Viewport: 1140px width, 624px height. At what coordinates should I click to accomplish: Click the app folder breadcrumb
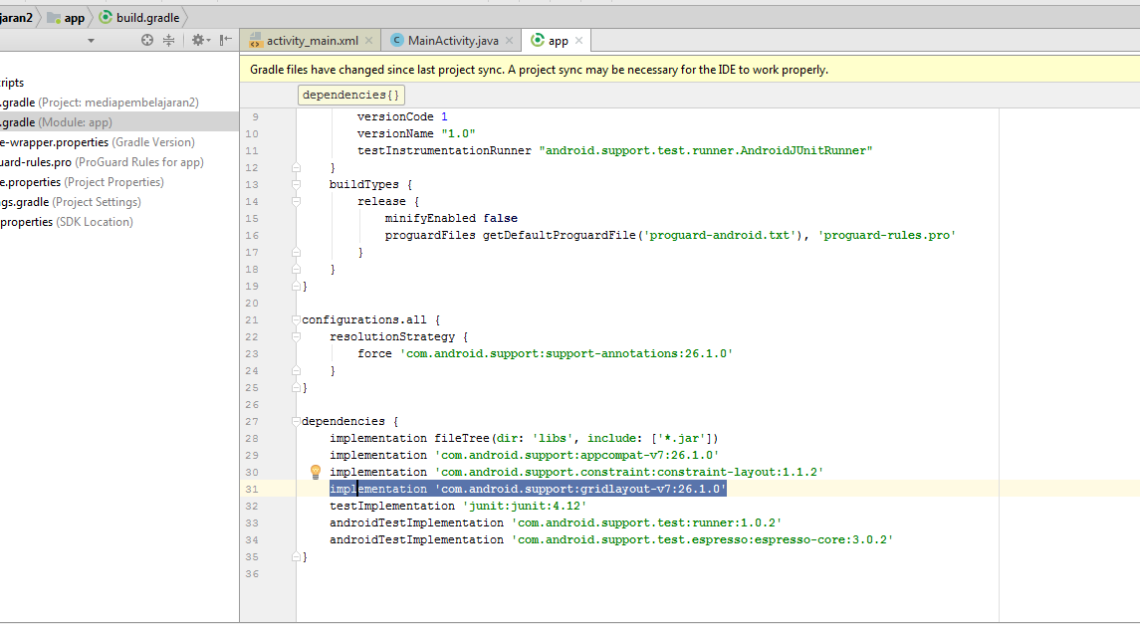[x=67, y=18]
